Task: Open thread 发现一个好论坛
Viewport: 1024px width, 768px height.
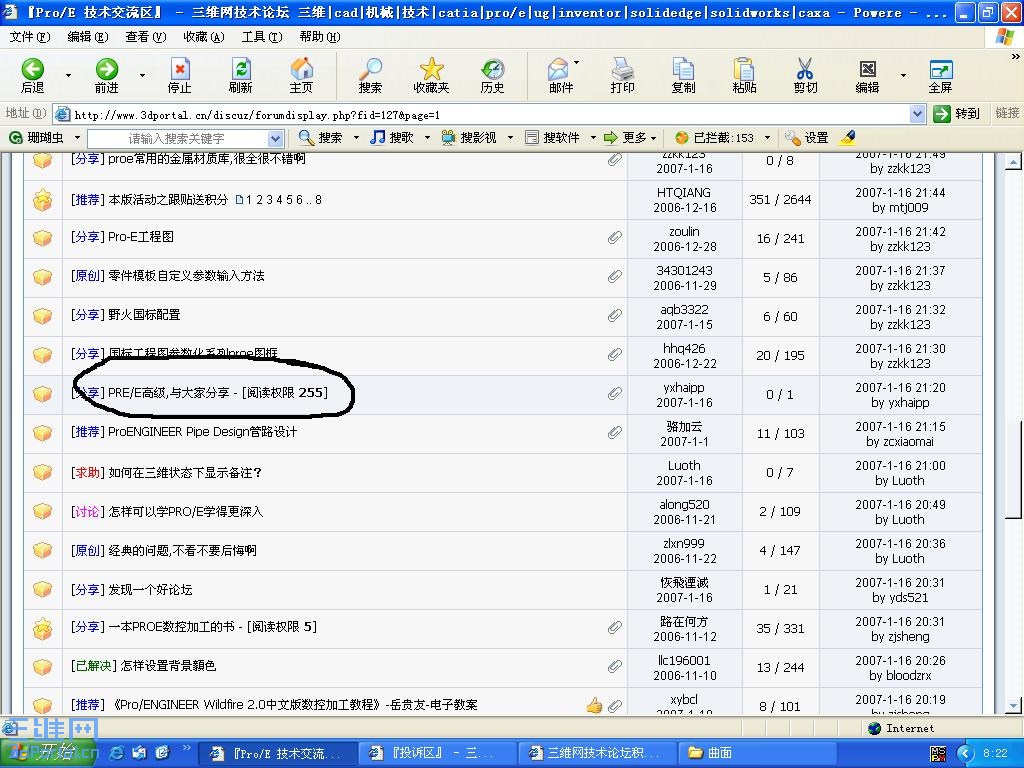Action: pos(150,590)
